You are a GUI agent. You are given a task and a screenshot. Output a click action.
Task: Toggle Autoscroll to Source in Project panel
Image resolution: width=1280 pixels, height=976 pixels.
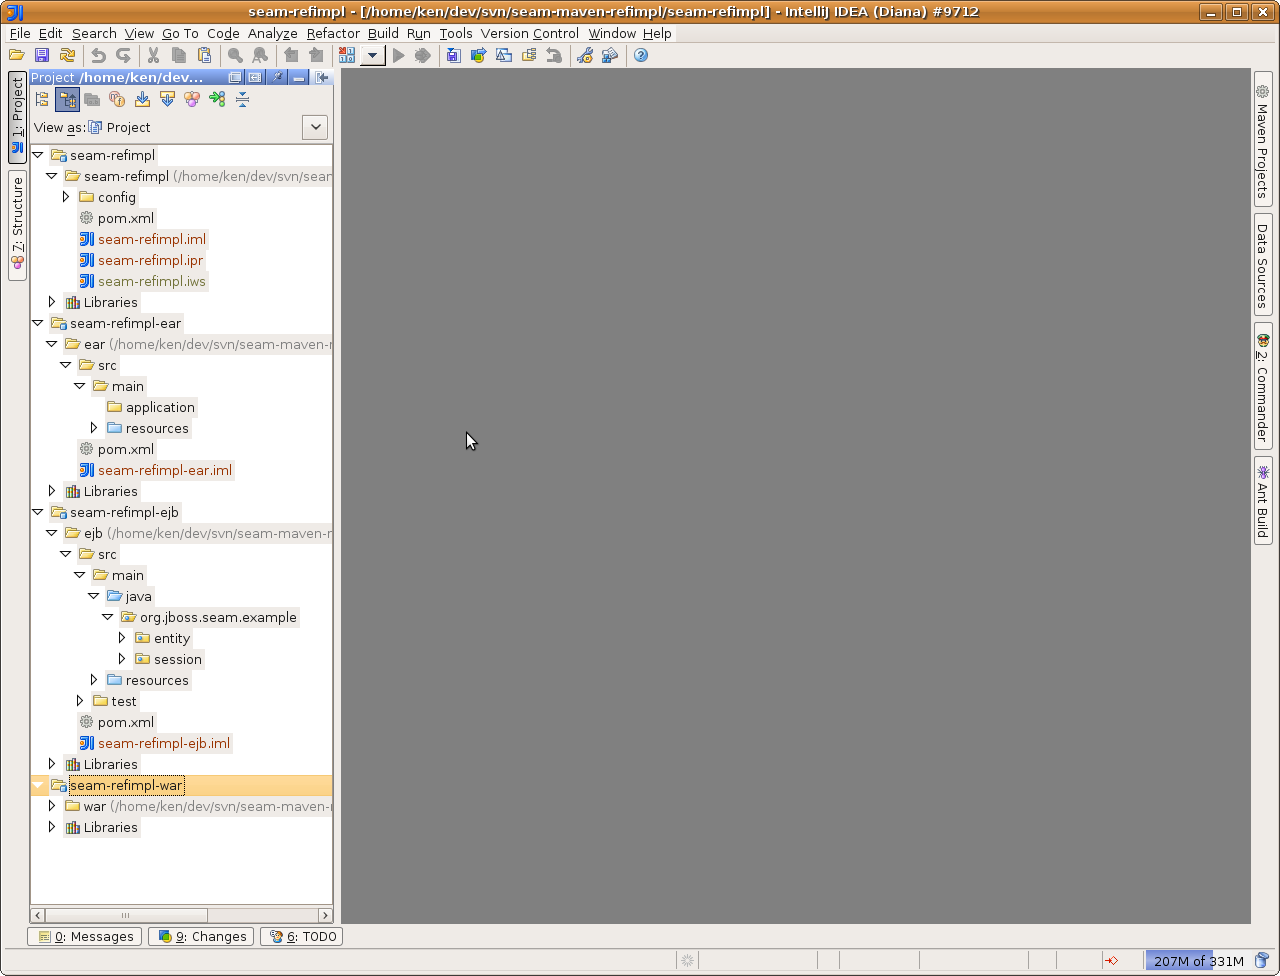click(142, 99)
